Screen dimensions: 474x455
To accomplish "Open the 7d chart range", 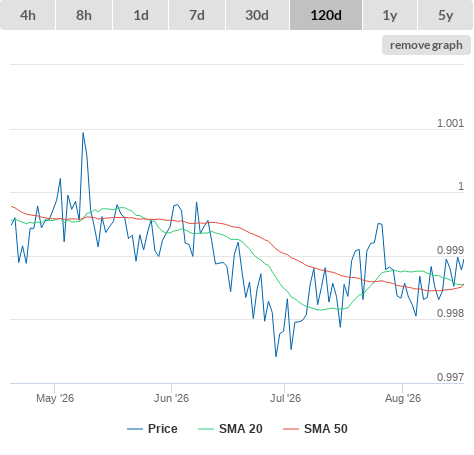I will [x=197, y=15].
